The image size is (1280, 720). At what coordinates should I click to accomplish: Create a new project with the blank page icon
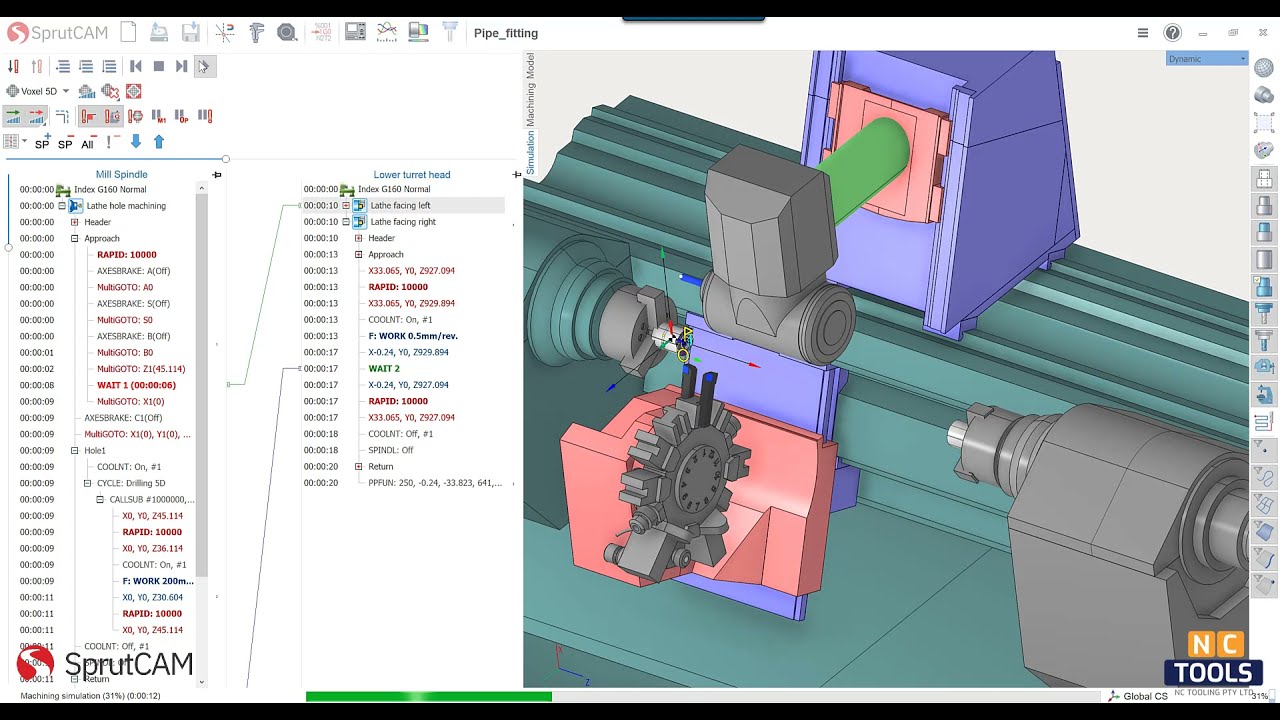tap(128, 33)
